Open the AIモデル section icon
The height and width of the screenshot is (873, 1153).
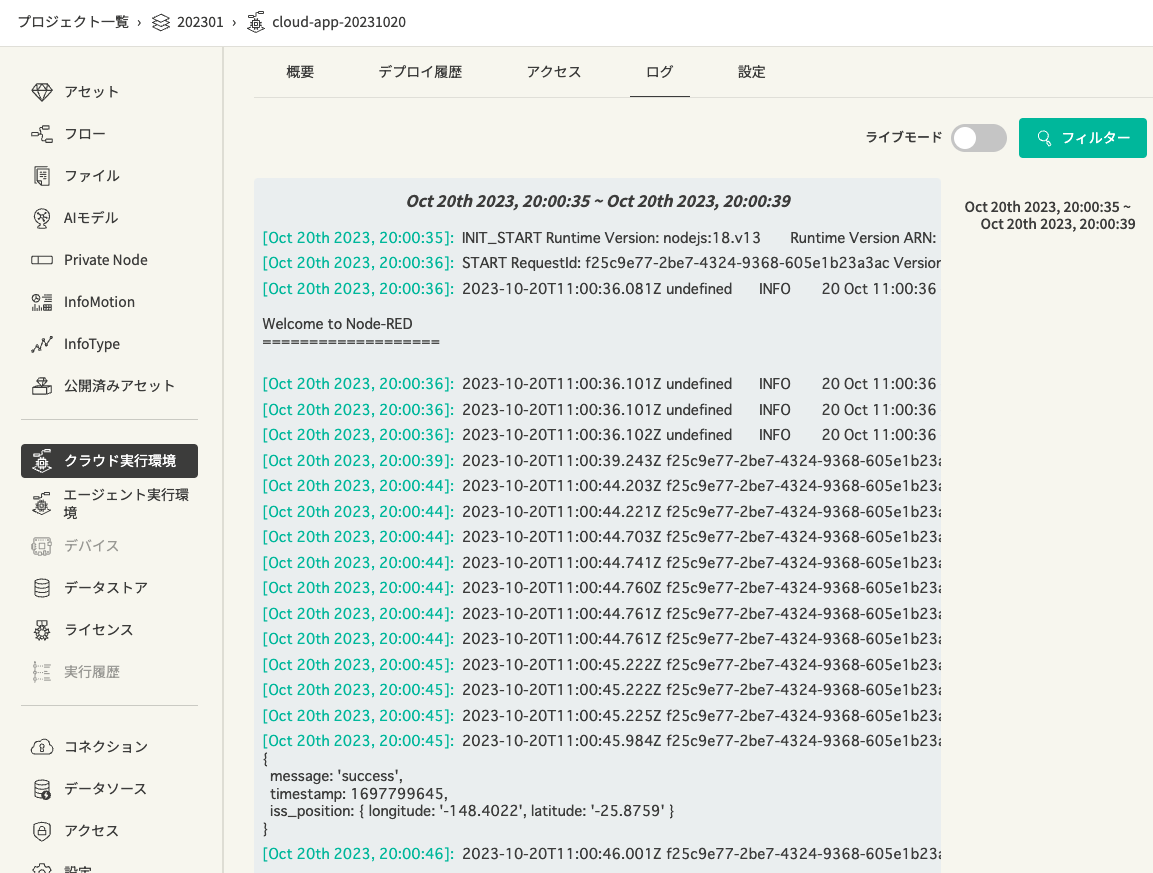(42, 217)
